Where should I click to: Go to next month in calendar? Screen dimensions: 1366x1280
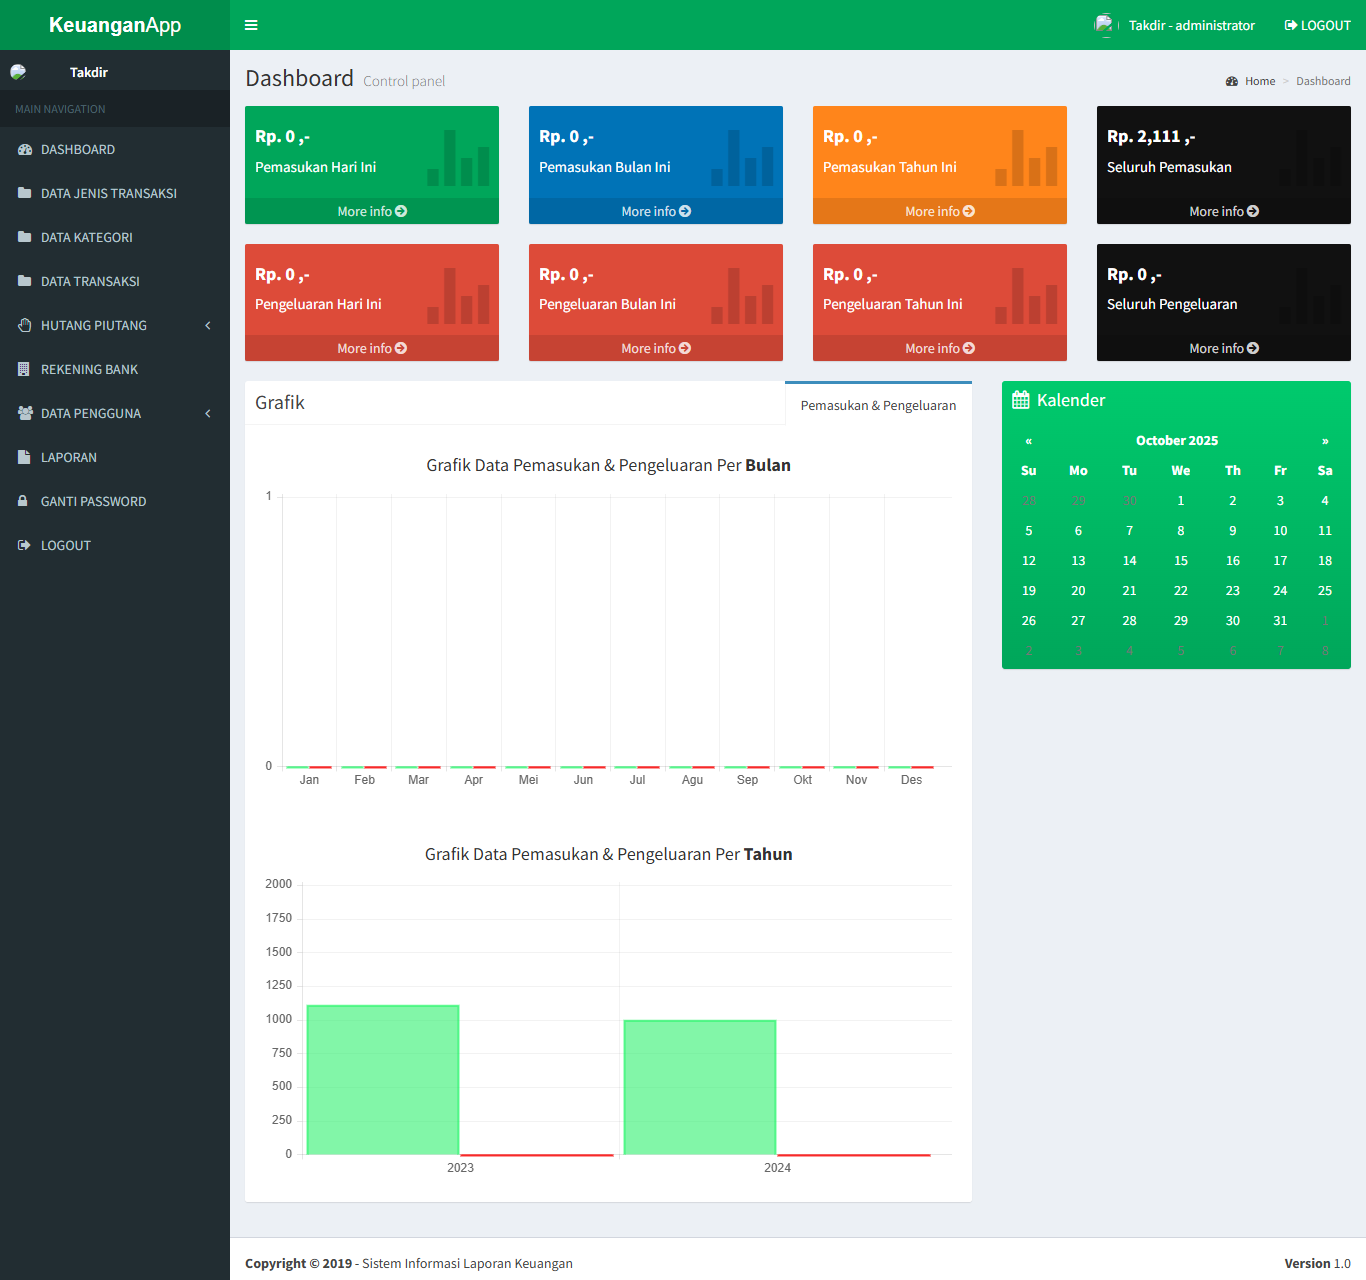pos(1325,441)
